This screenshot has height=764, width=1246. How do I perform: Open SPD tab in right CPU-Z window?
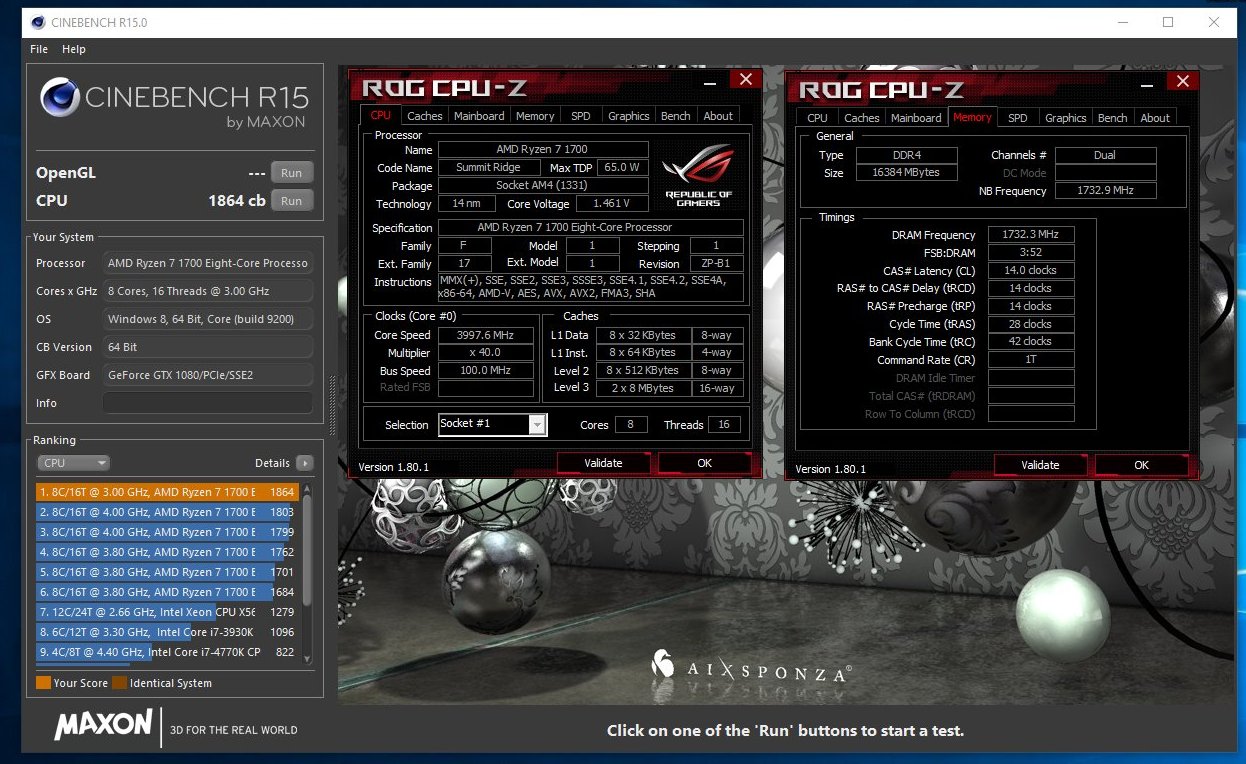coord(1018,118)
